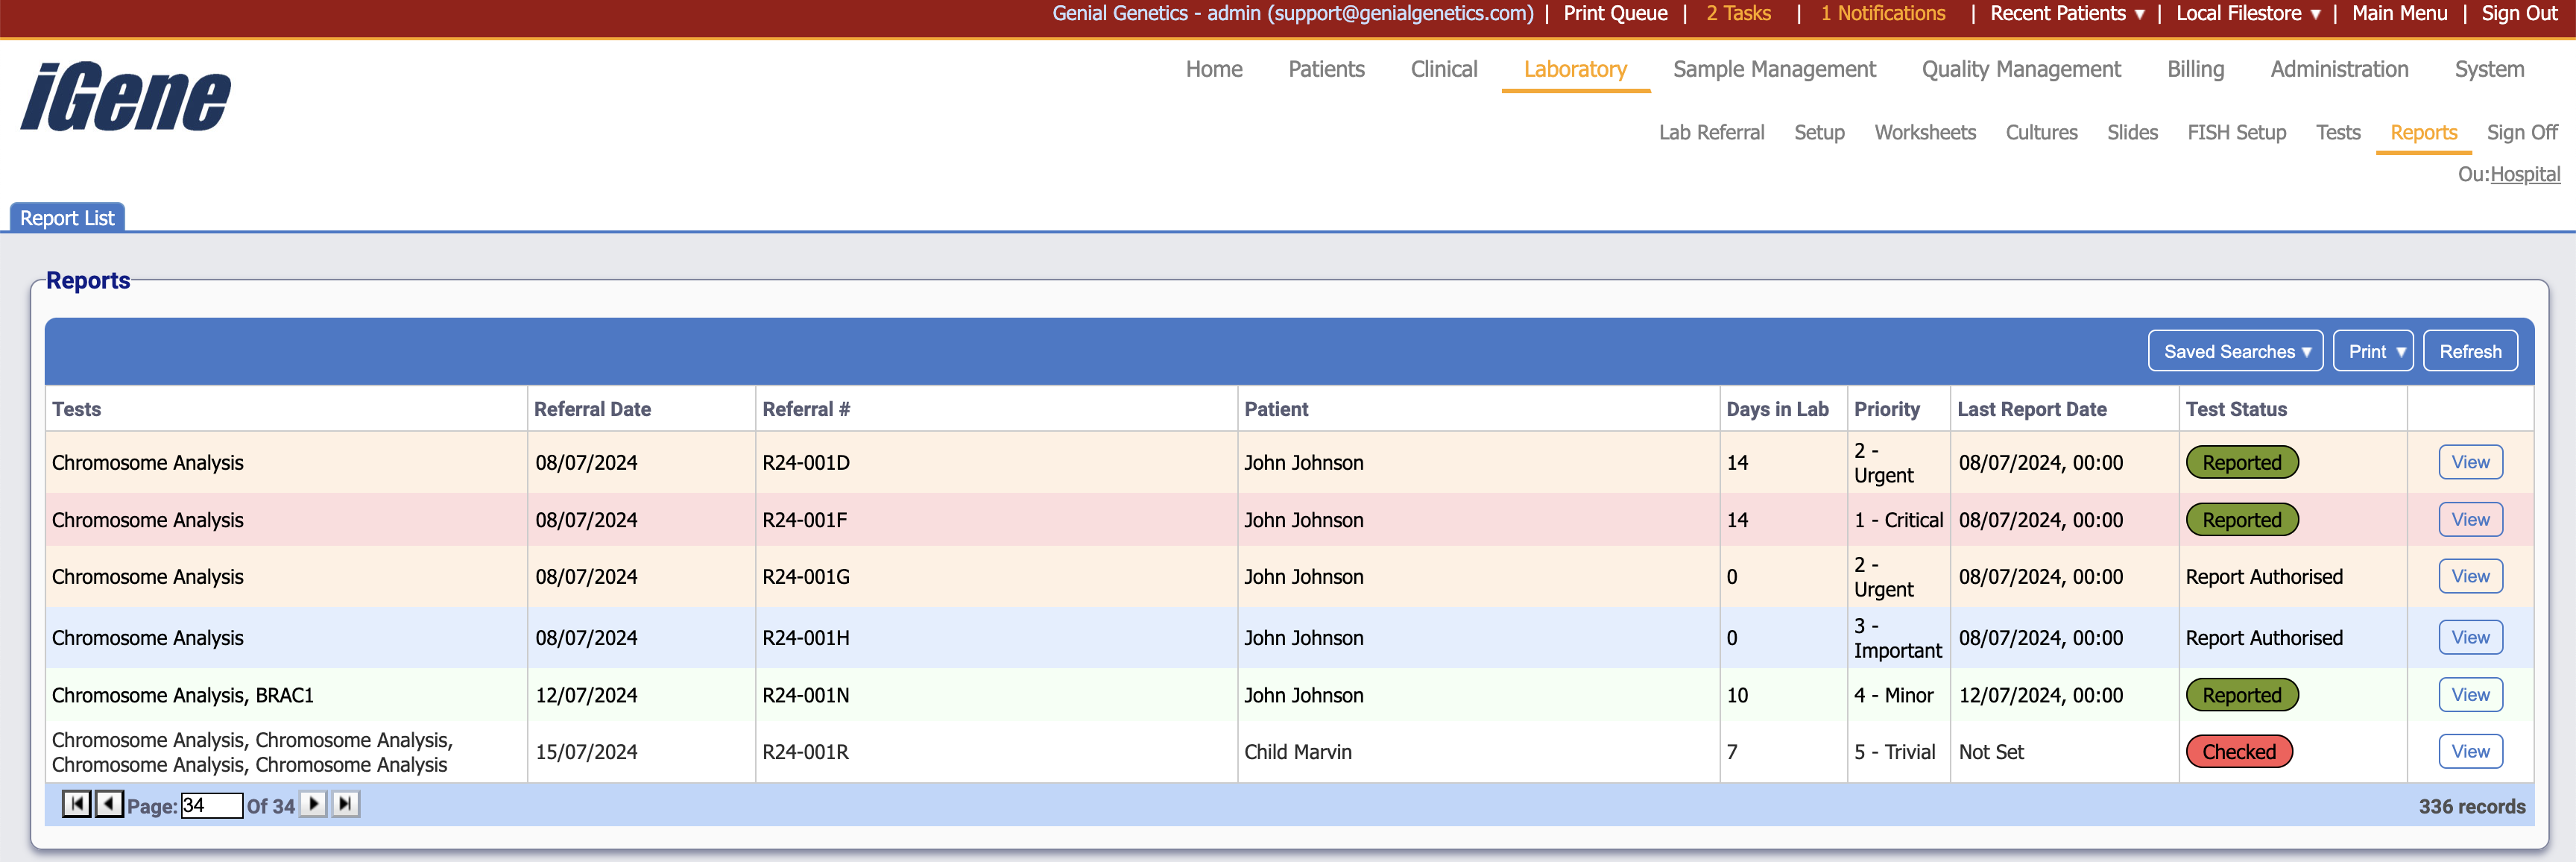Open the 1 Notifications link
This screenshot has width=2576, height=862.
tap(1882, 14)
